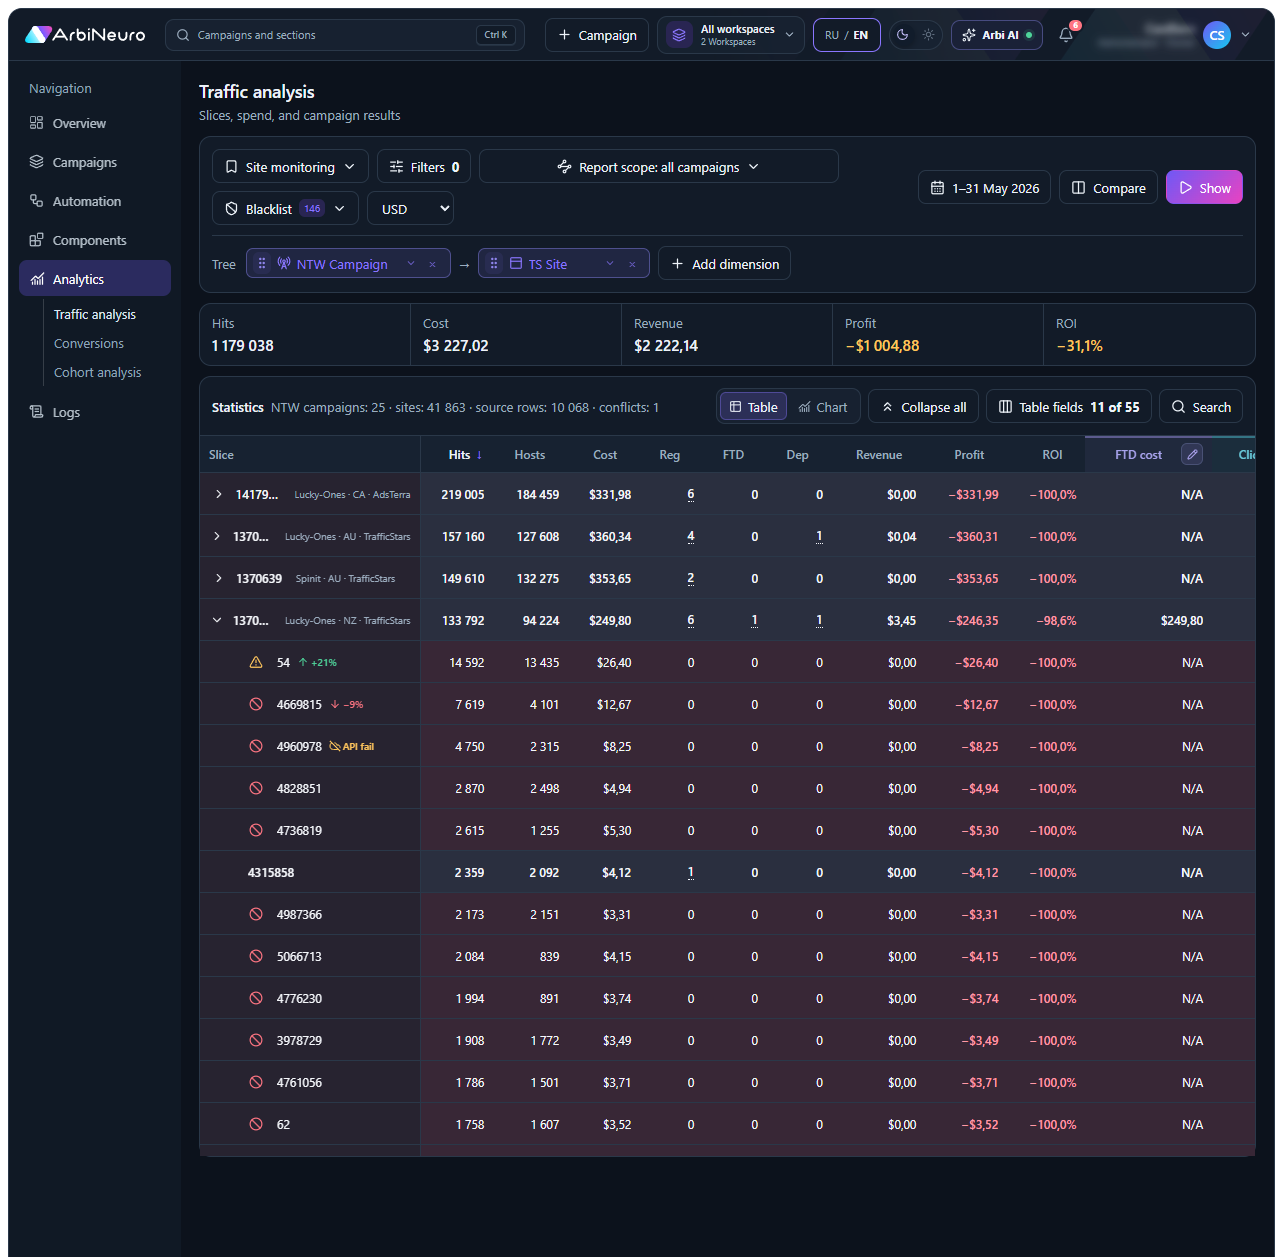The height and width of the screenshot is (1257, 1283).
Task: Open the CS user avatar
Action: coord(1217,35)
